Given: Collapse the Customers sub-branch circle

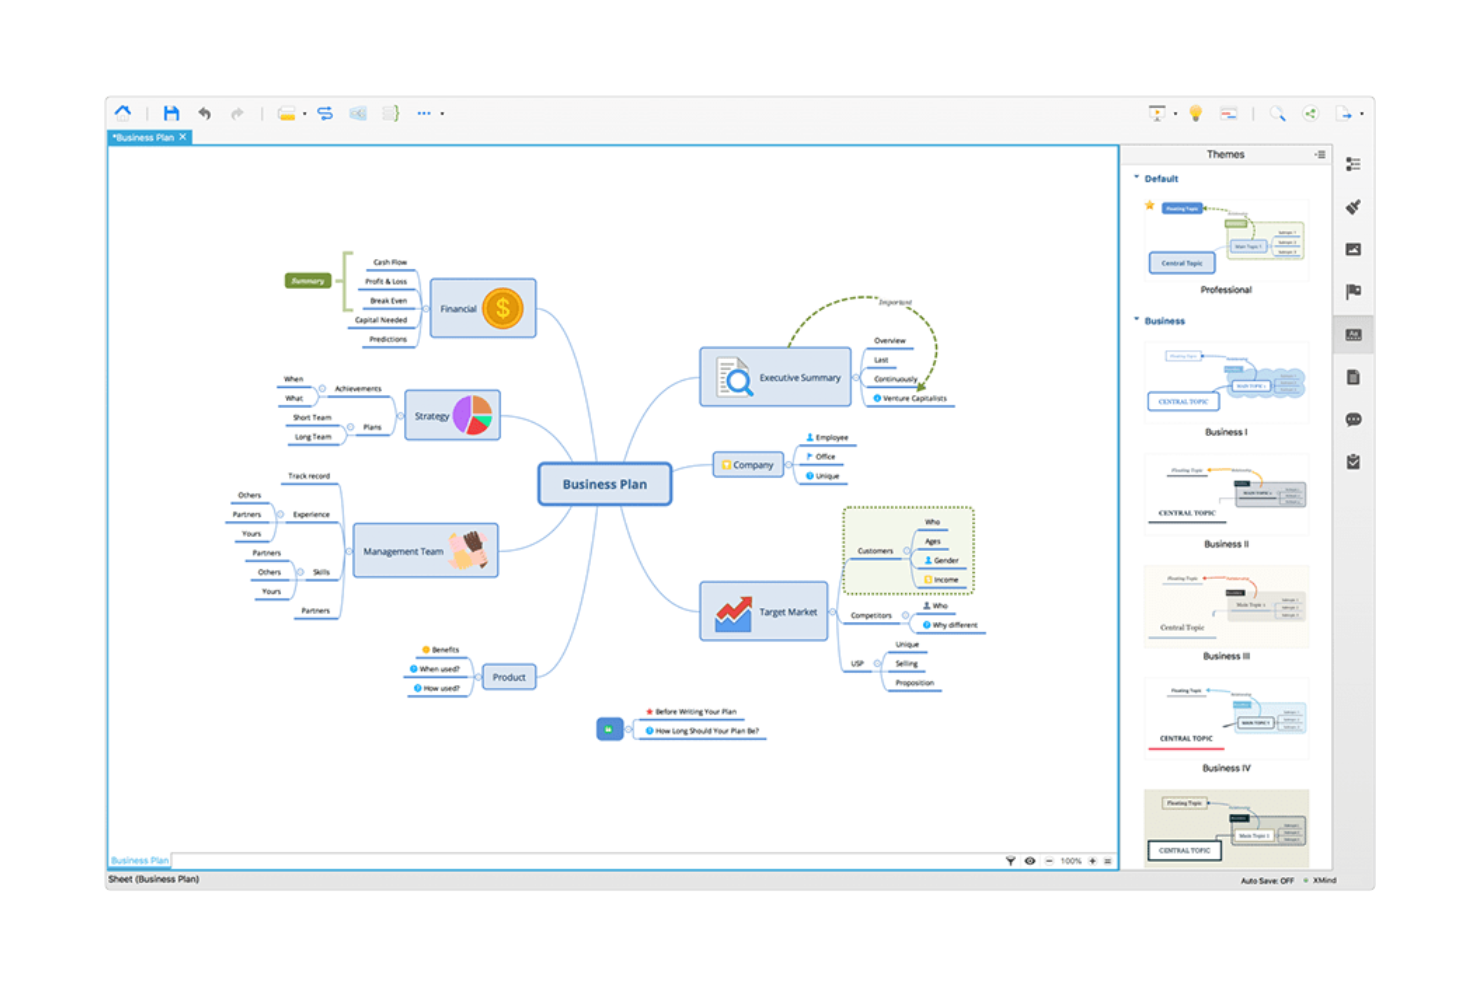Looking at the screenshot, I should click(907, 551).
